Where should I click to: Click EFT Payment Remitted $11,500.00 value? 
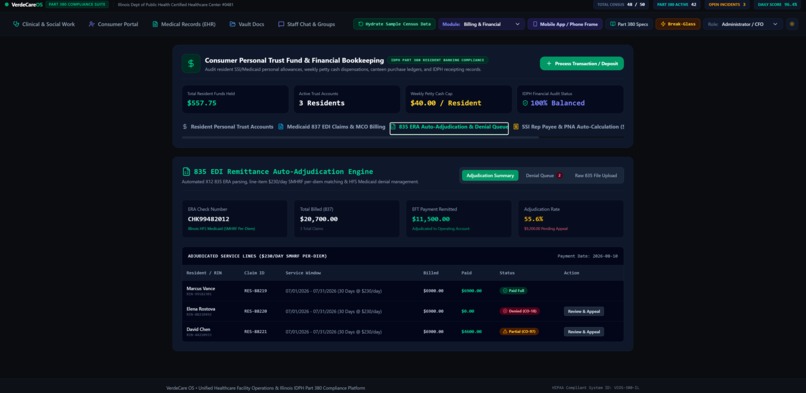pyautogui.click(x=431, y=219)
